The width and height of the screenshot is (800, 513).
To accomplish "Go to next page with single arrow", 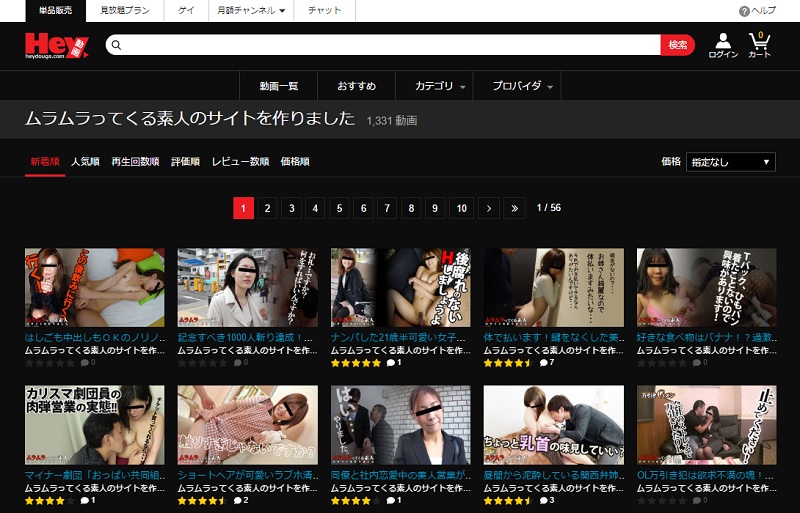I will (488, 208).
